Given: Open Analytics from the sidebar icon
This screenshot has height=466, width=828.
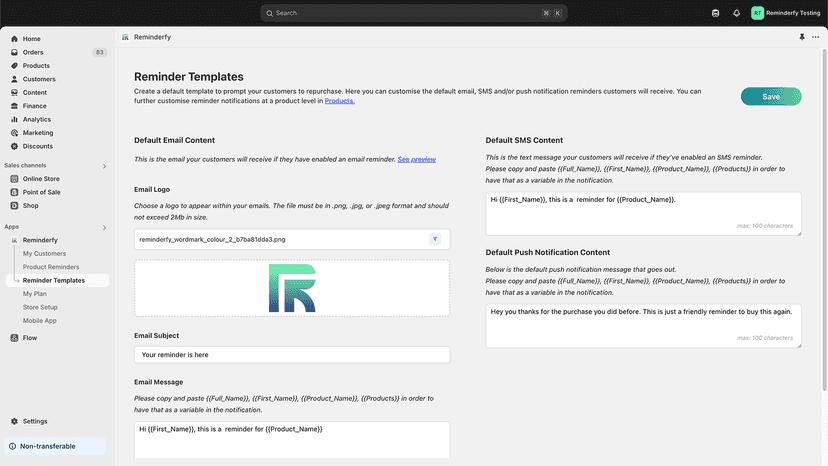Looking at the screenshot, I should (x=14, y=119).
